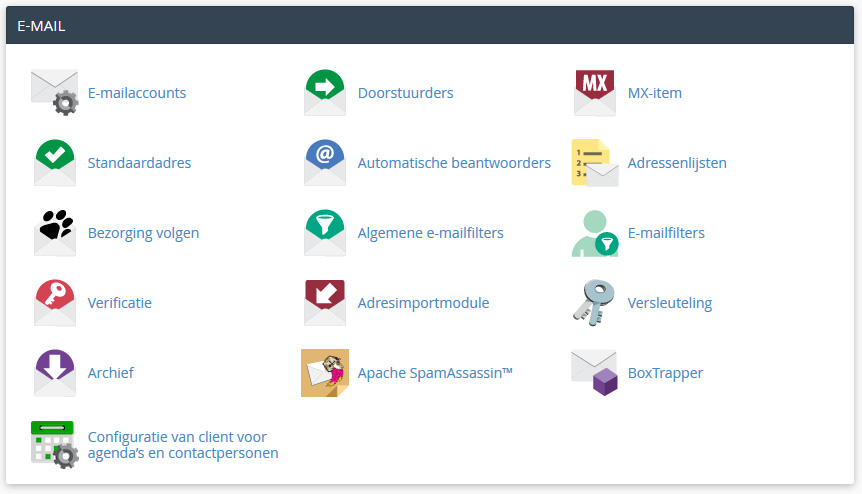Collapse the E-MAIL section header
This screenshot has height=494, width=862.
click(430, 25)
